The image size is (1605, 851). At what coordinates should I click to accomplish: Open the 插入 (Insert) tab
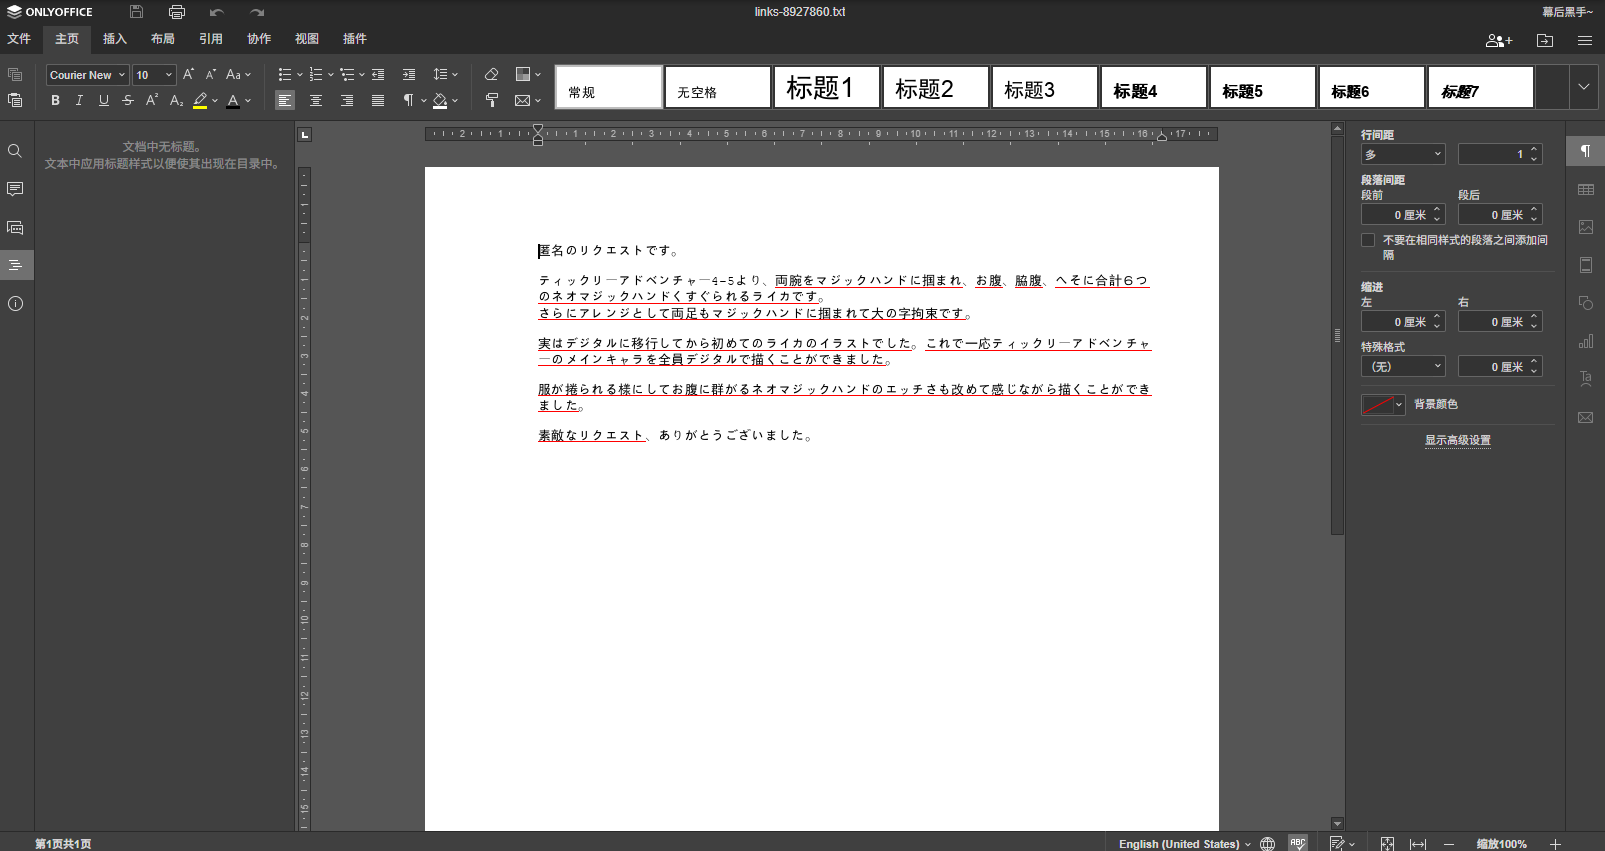click(115, 39)
